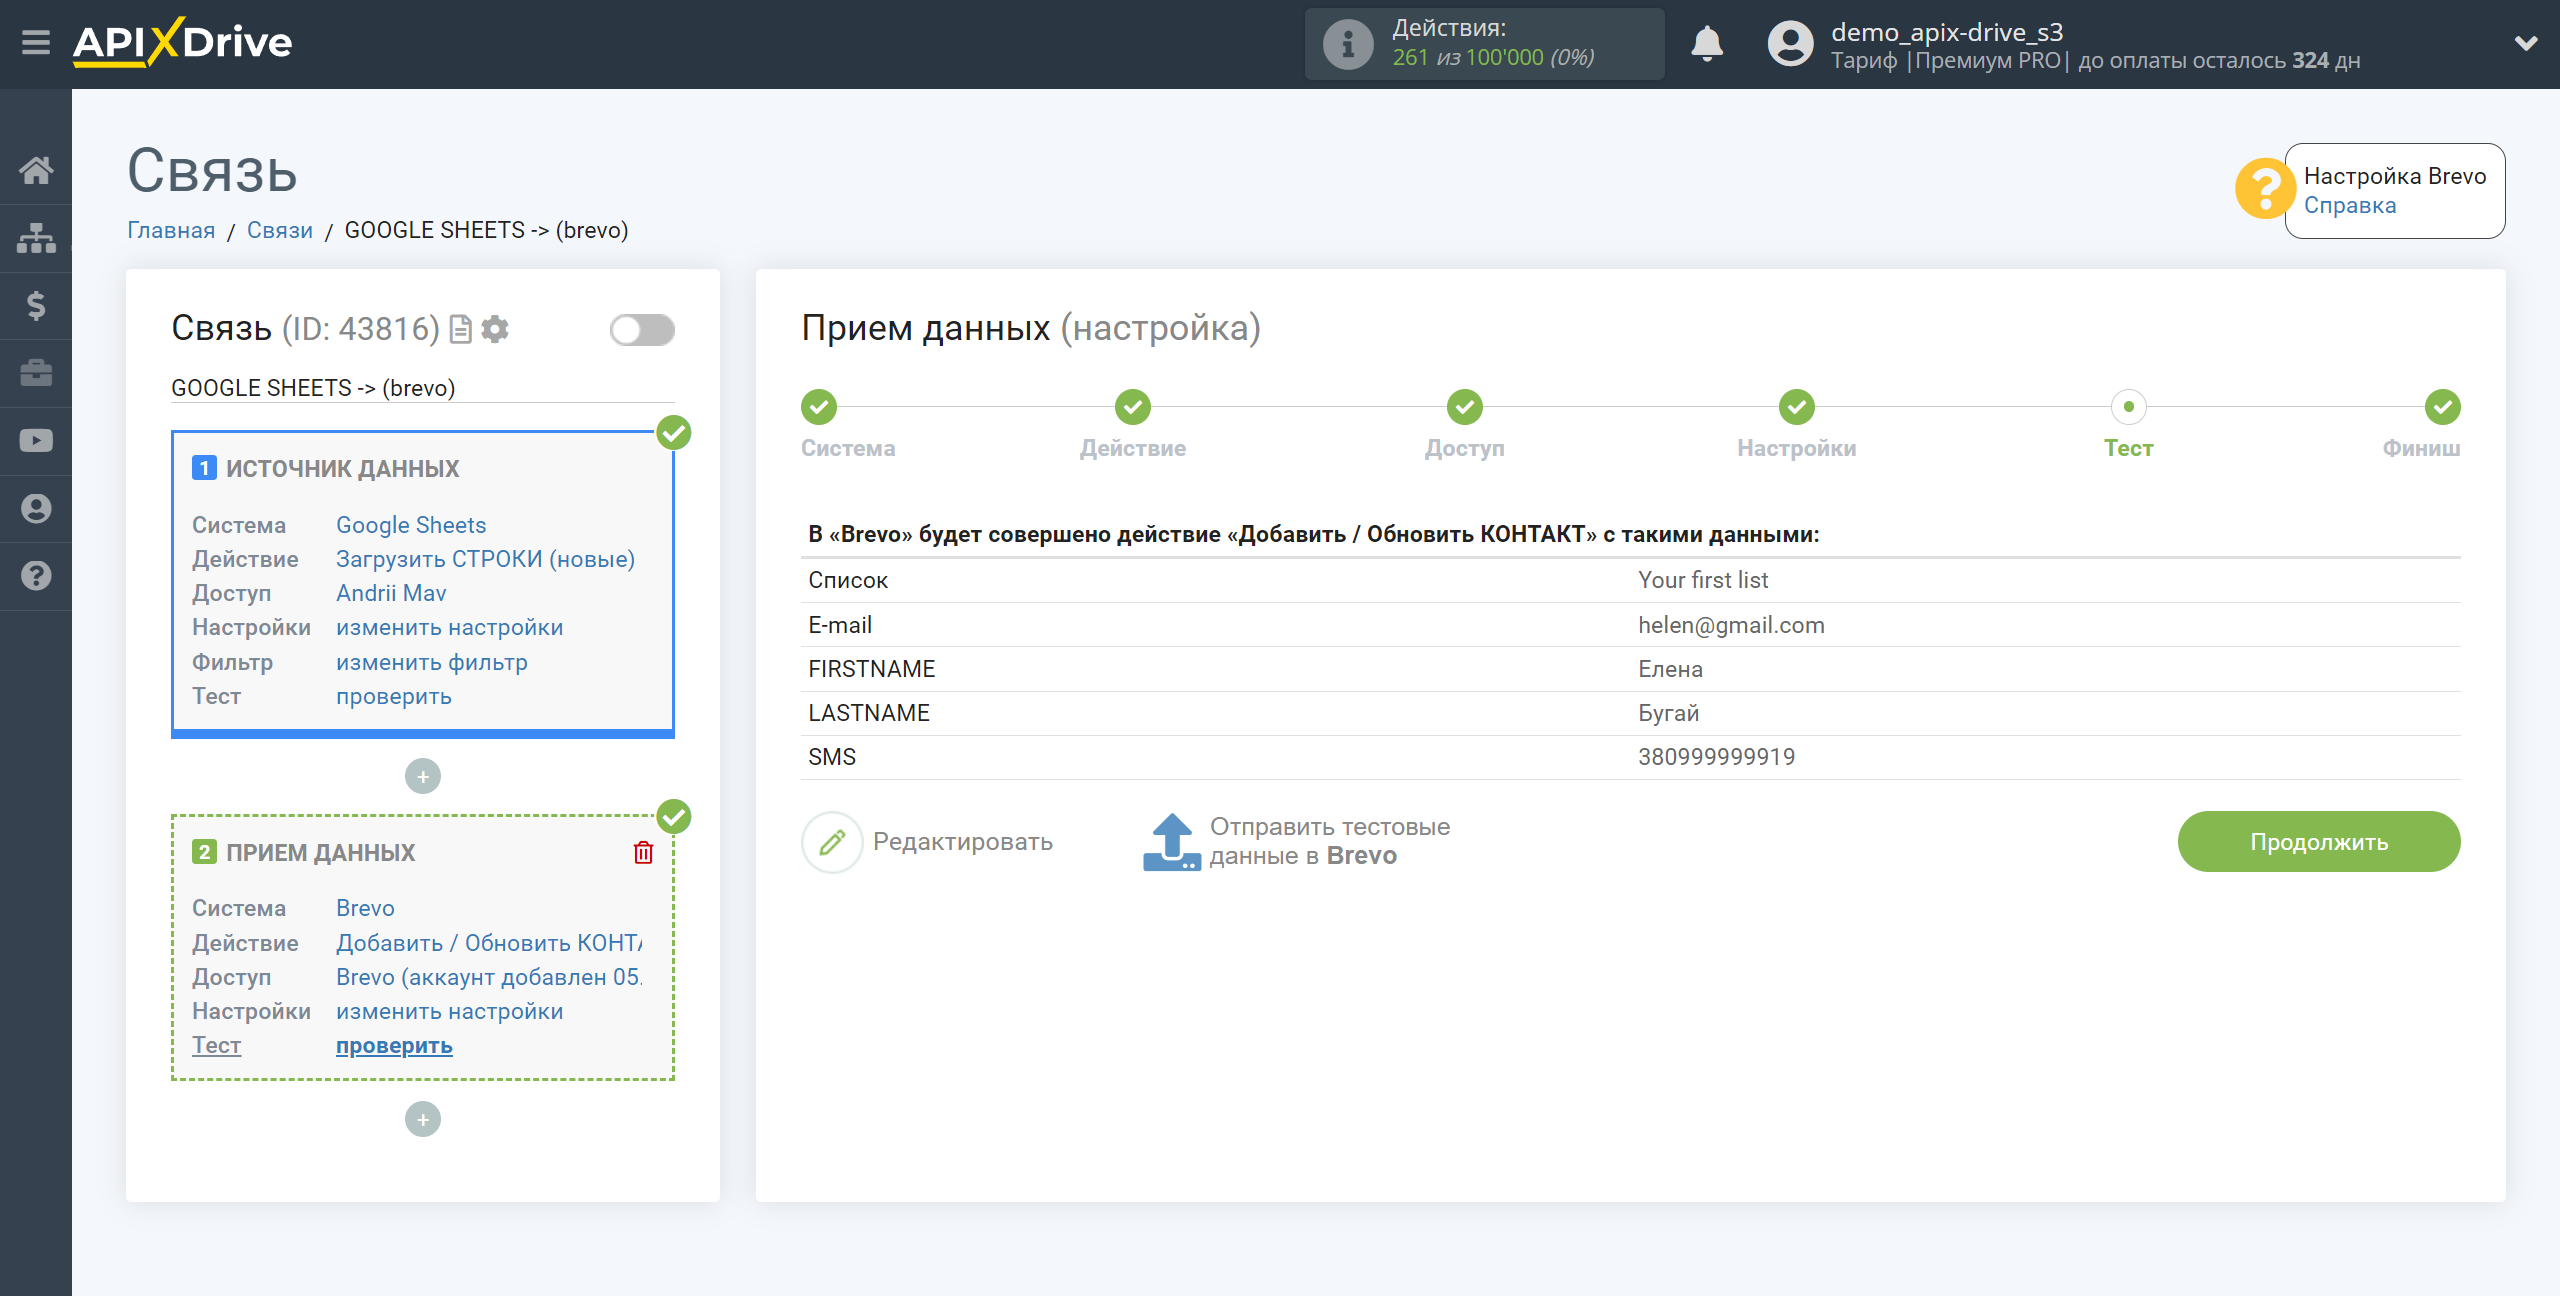Go to the Действие step
This screenshot has height=1296, width=2560.
coord(1133,407)
